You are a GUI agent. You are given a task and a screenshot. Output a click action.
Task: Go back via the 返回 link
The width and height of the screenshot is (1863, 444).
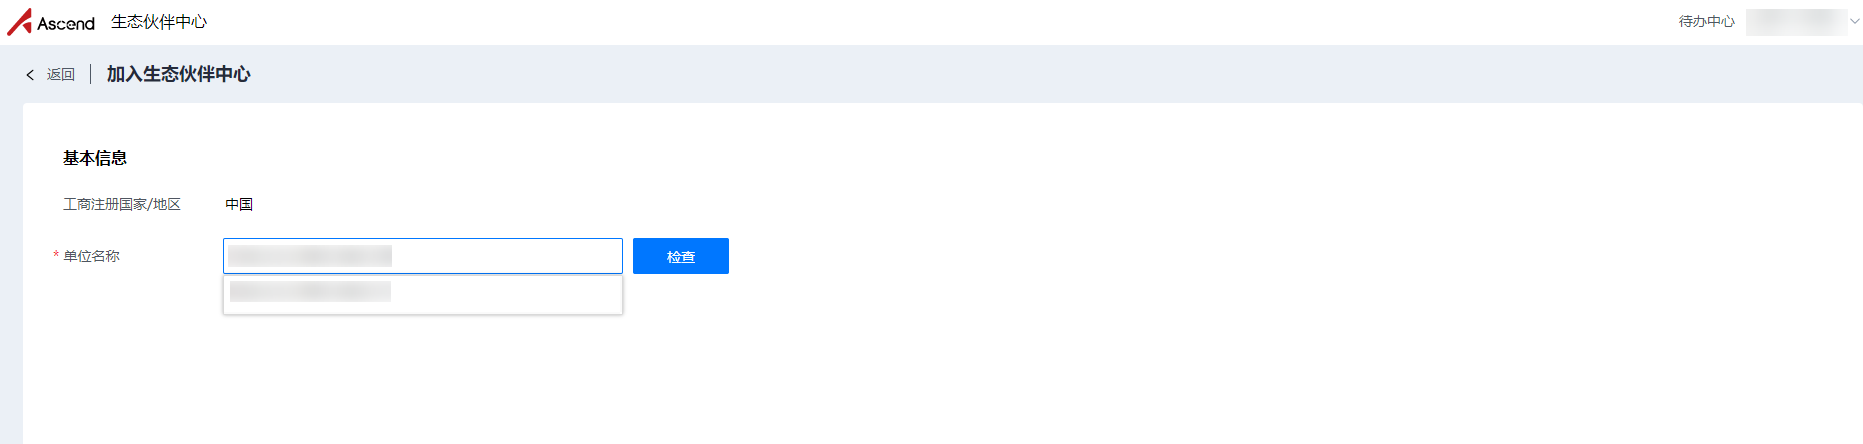(61, 75)
